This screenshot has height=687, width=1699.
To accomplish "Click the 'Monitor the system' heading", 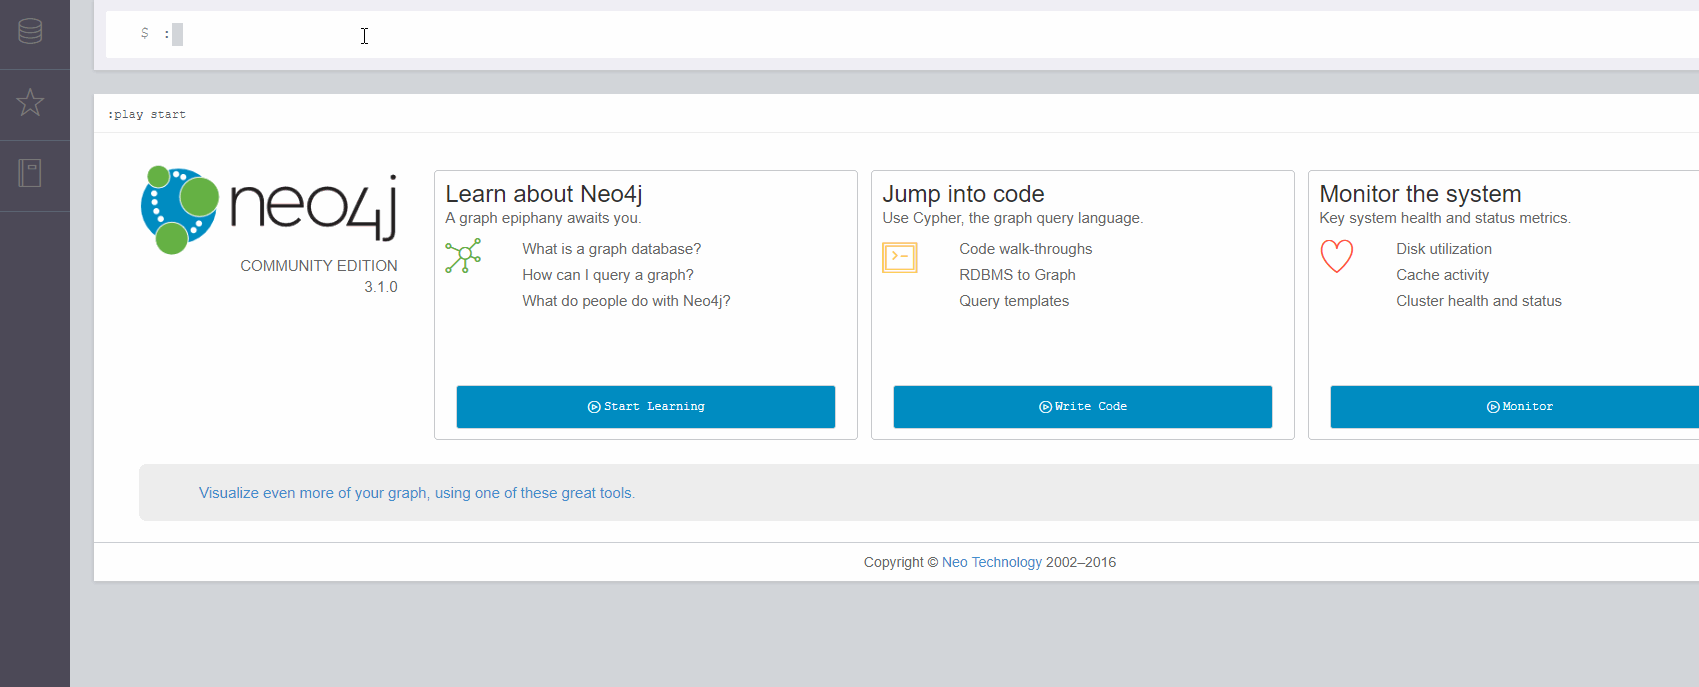I will [x=1420, y=194].
